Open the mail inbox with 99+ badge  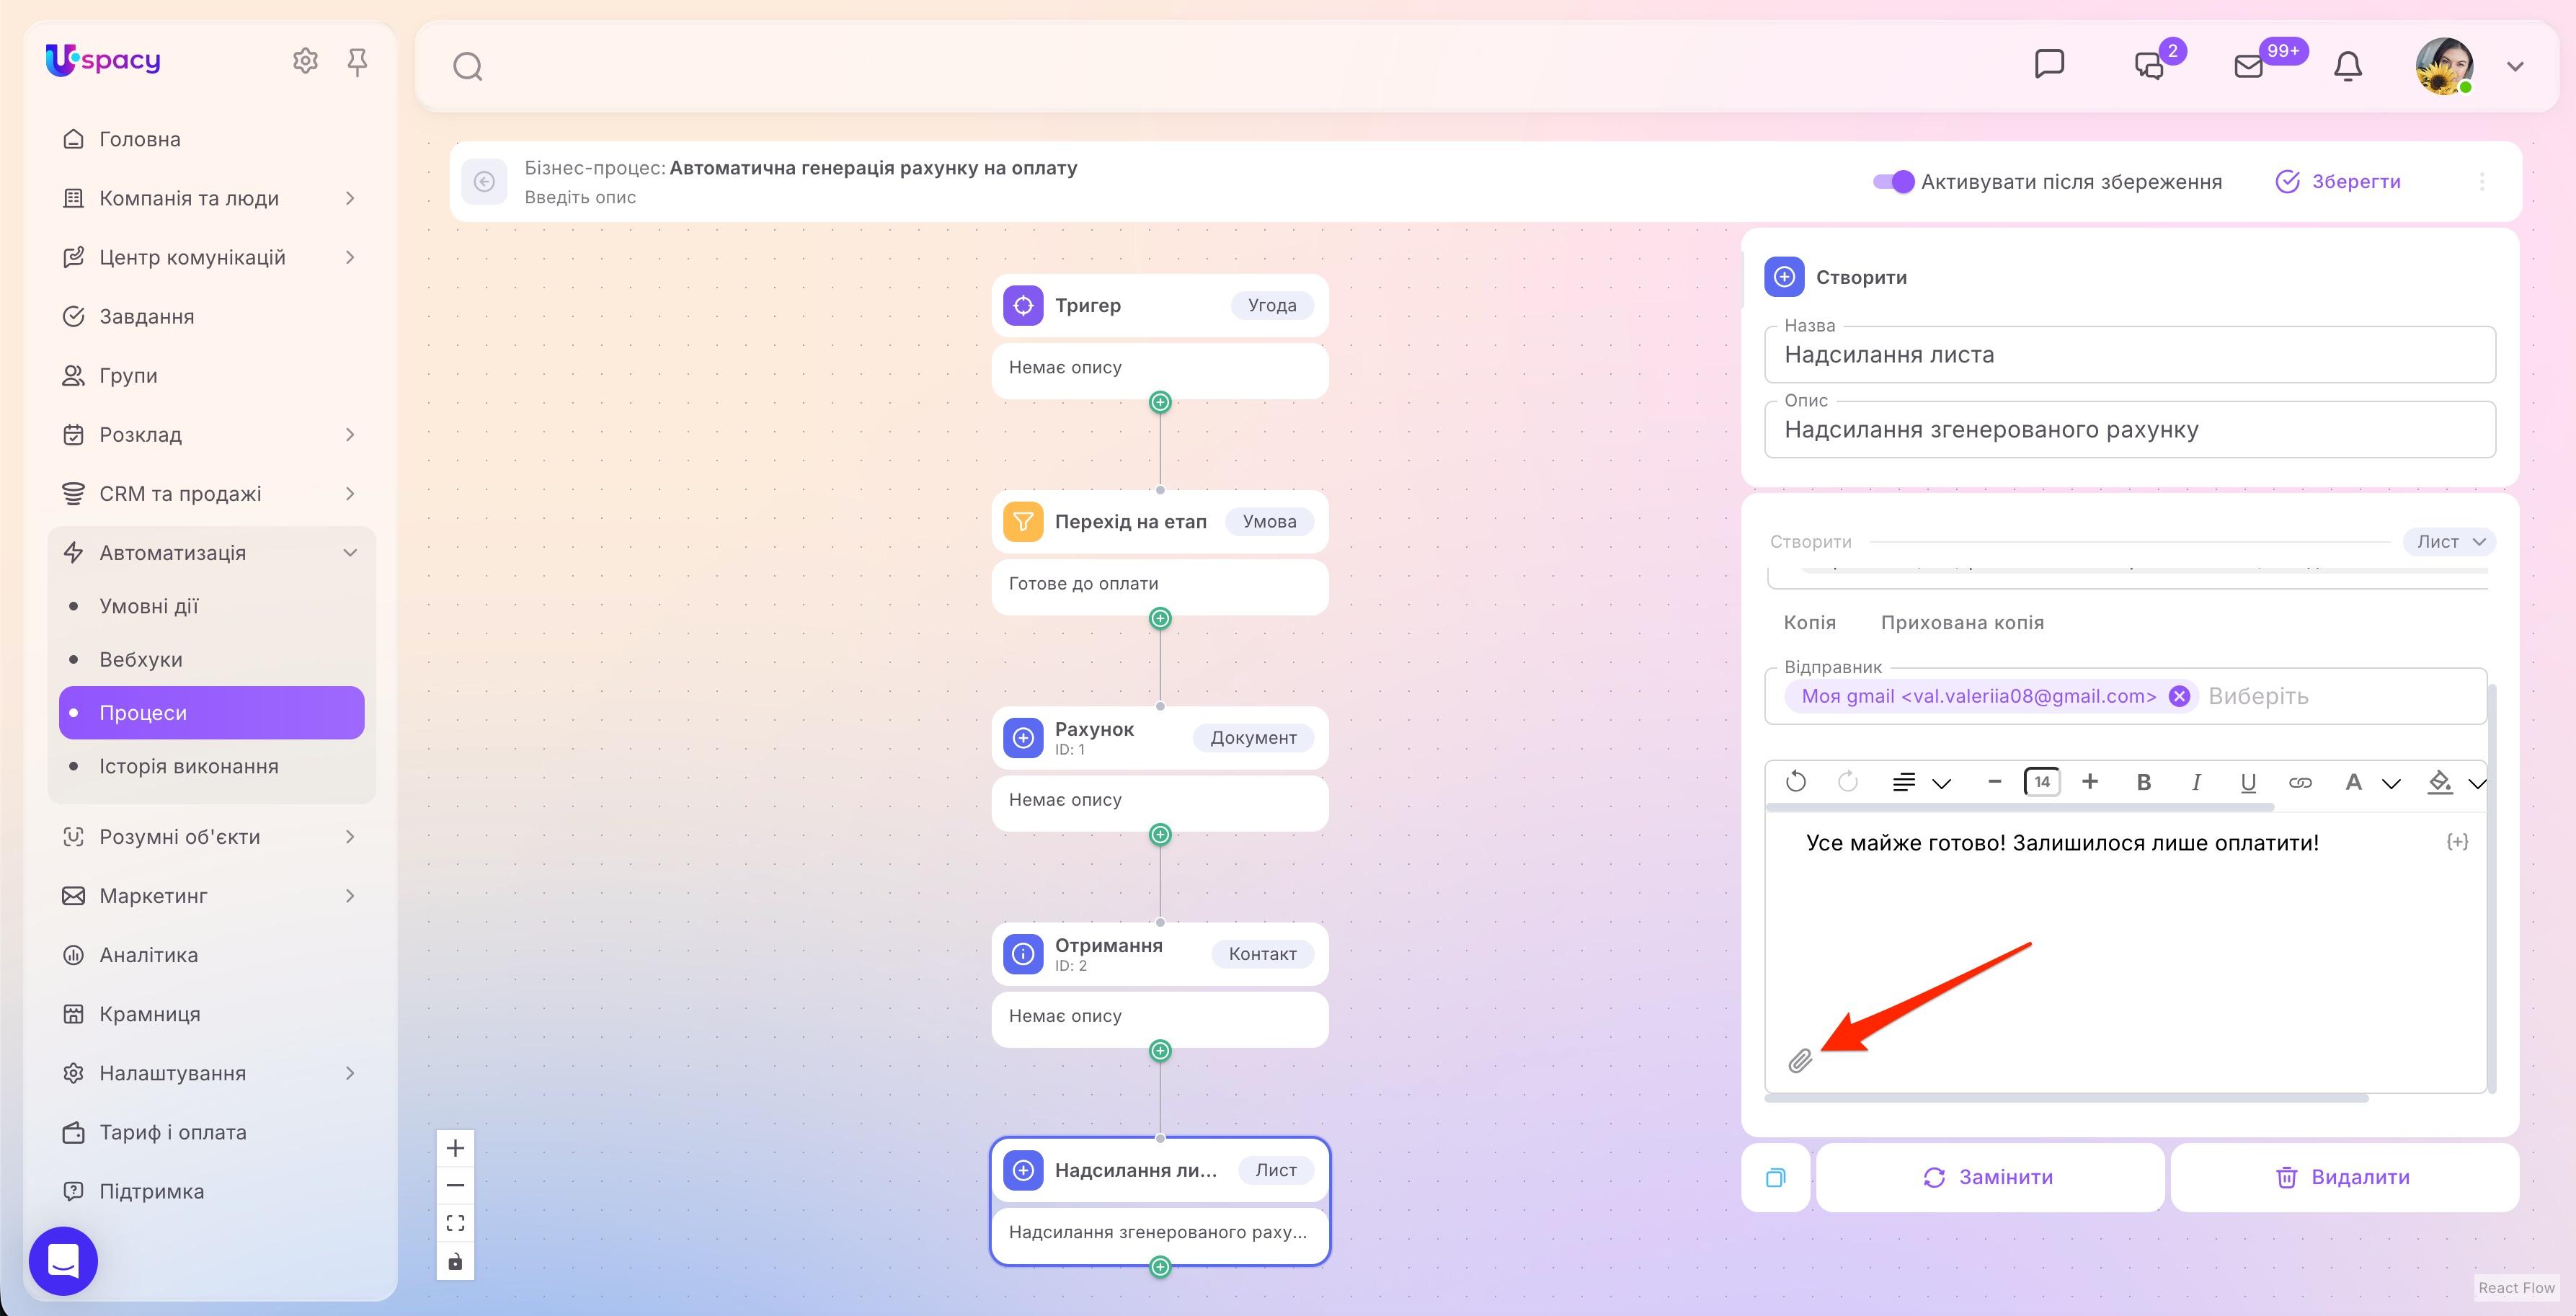click(x=2249, y=66)
